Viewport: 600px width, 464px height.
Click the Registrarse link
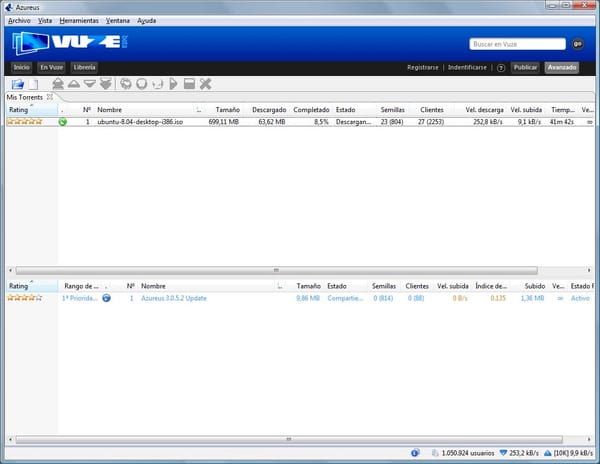click(x=422, y=67)
